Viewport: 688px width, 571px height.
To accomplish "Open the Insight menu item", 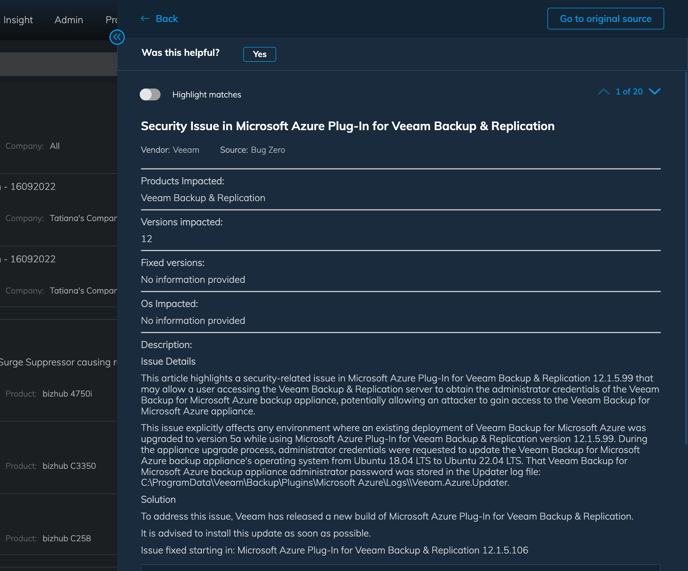I will click(x=18, y=20).
